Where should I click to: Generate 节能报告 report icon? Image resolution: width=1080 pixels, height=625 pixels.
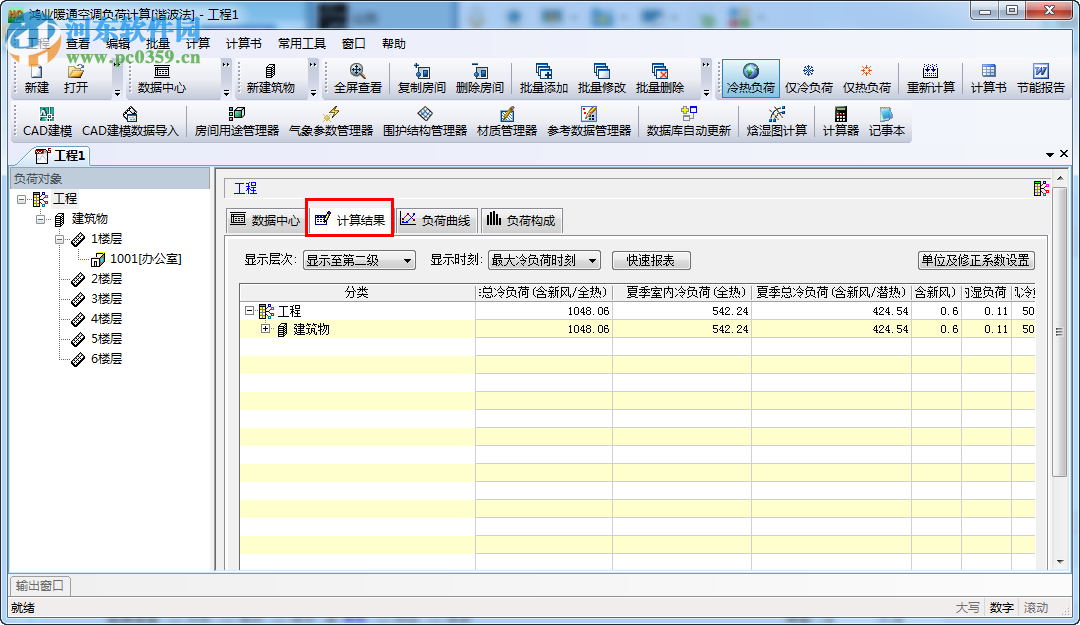[1041, 79]
